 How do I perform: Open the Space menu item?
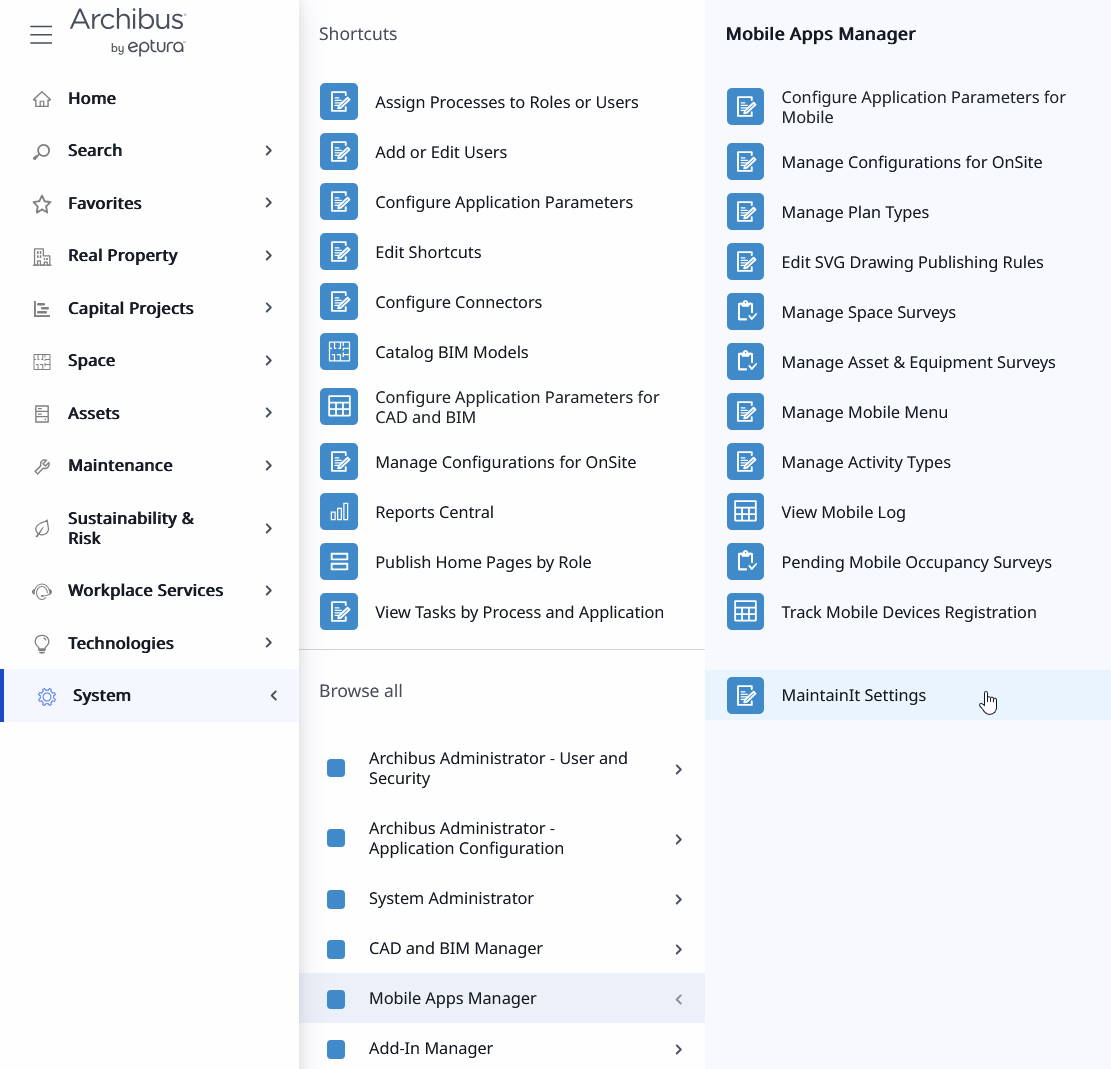(x=92, y=361)
